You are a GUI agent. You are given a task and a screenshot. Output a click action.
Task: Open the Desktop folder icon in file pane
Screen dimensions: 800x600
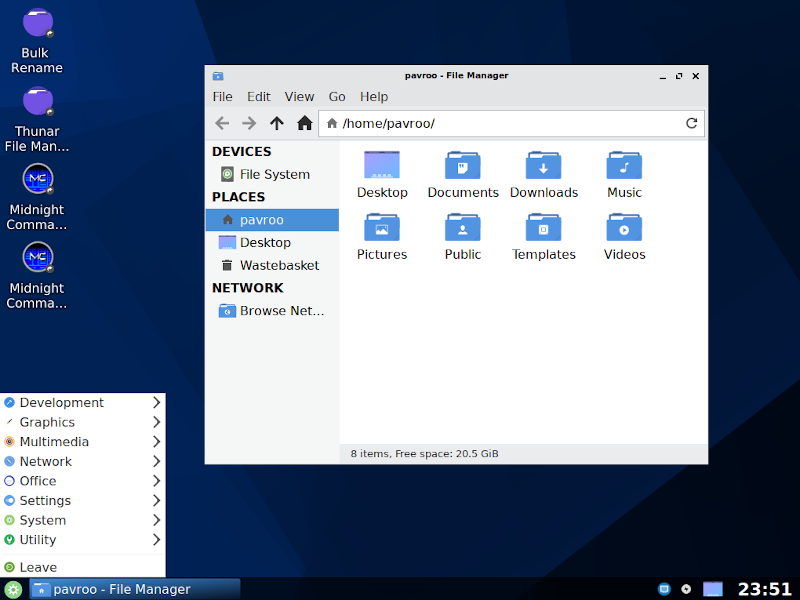click(x=382, y=175)
